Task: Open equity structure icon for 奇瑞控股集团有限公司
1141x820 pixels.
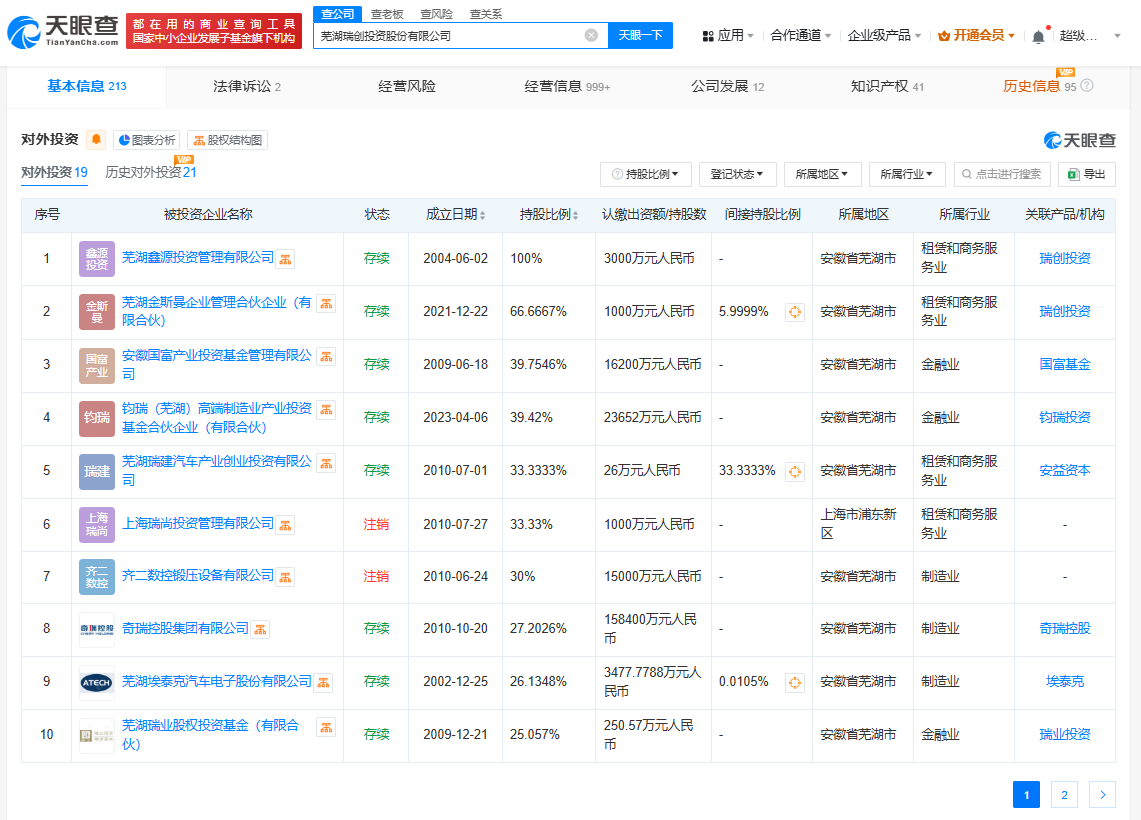Action: tap(260, 629)
